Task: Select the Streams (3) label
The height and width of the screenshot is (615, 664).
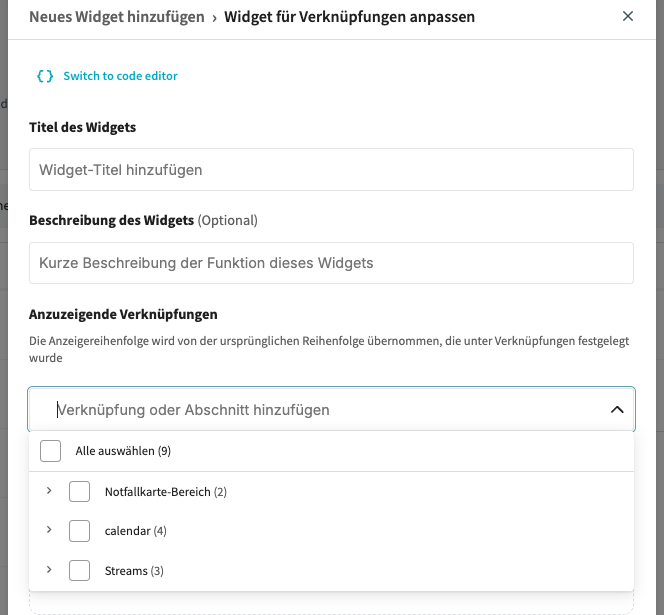Action: (134, 571)
